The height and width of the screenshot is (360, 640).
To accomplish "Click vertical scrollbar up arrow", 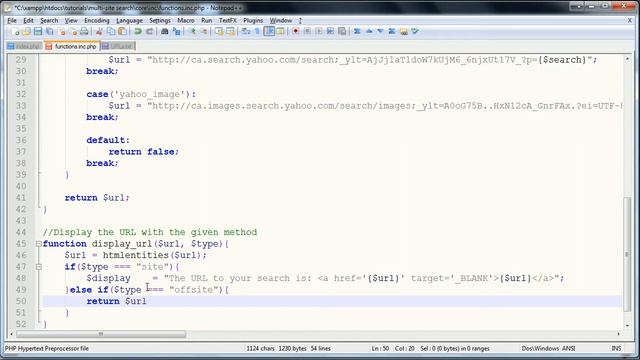I will 627,59.
